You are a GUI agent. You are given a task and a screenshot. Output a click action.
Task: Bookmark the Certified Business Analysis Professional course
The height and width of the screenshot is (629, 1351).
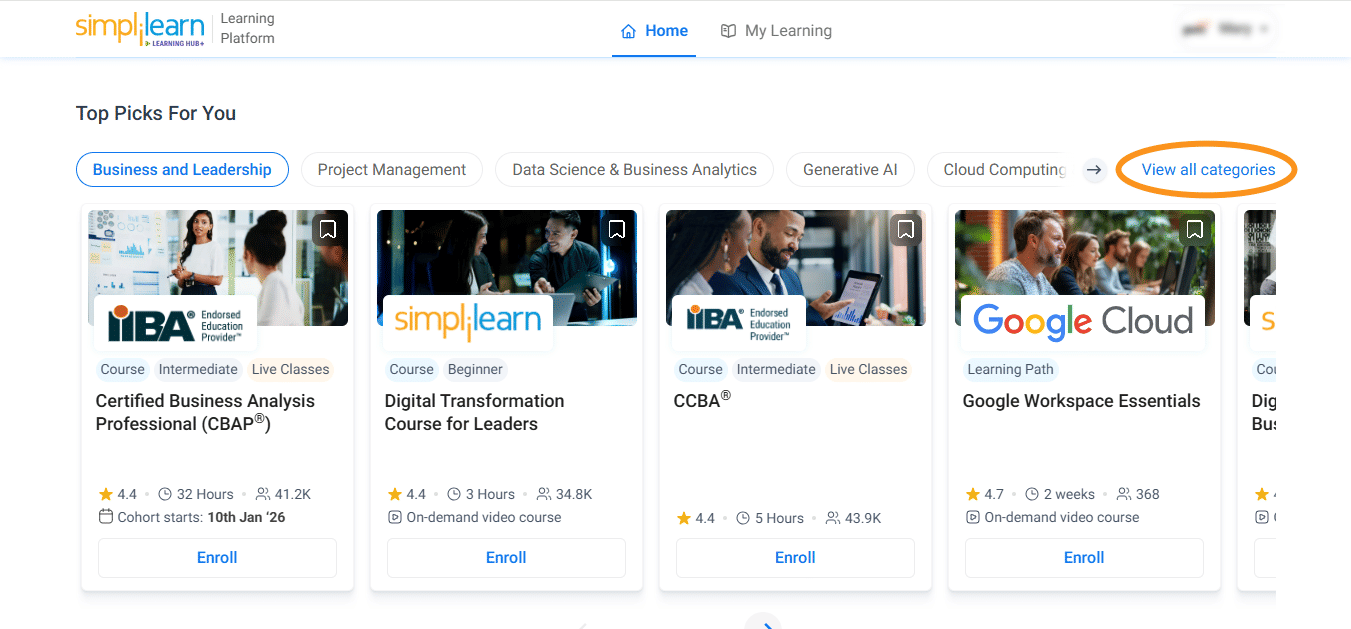point(328,230)
